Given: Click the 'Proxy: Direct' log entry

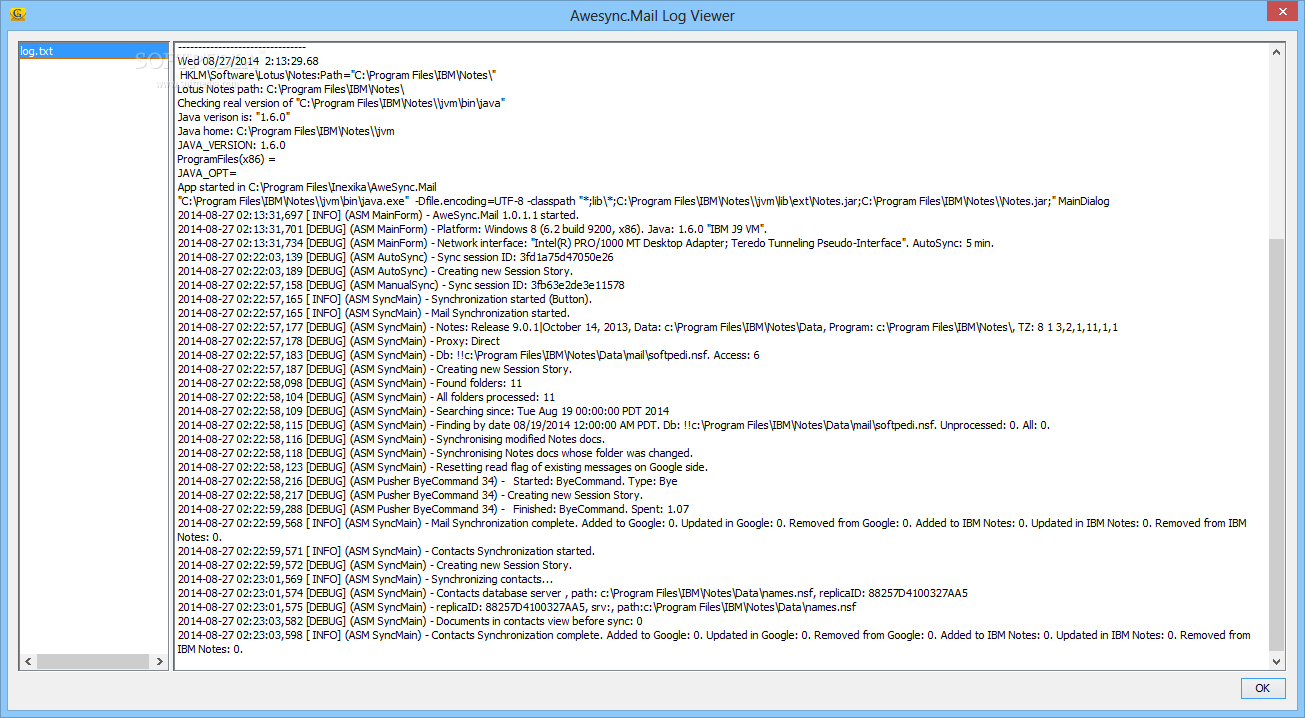Looking at the screenshot, I should pos(338,341).
